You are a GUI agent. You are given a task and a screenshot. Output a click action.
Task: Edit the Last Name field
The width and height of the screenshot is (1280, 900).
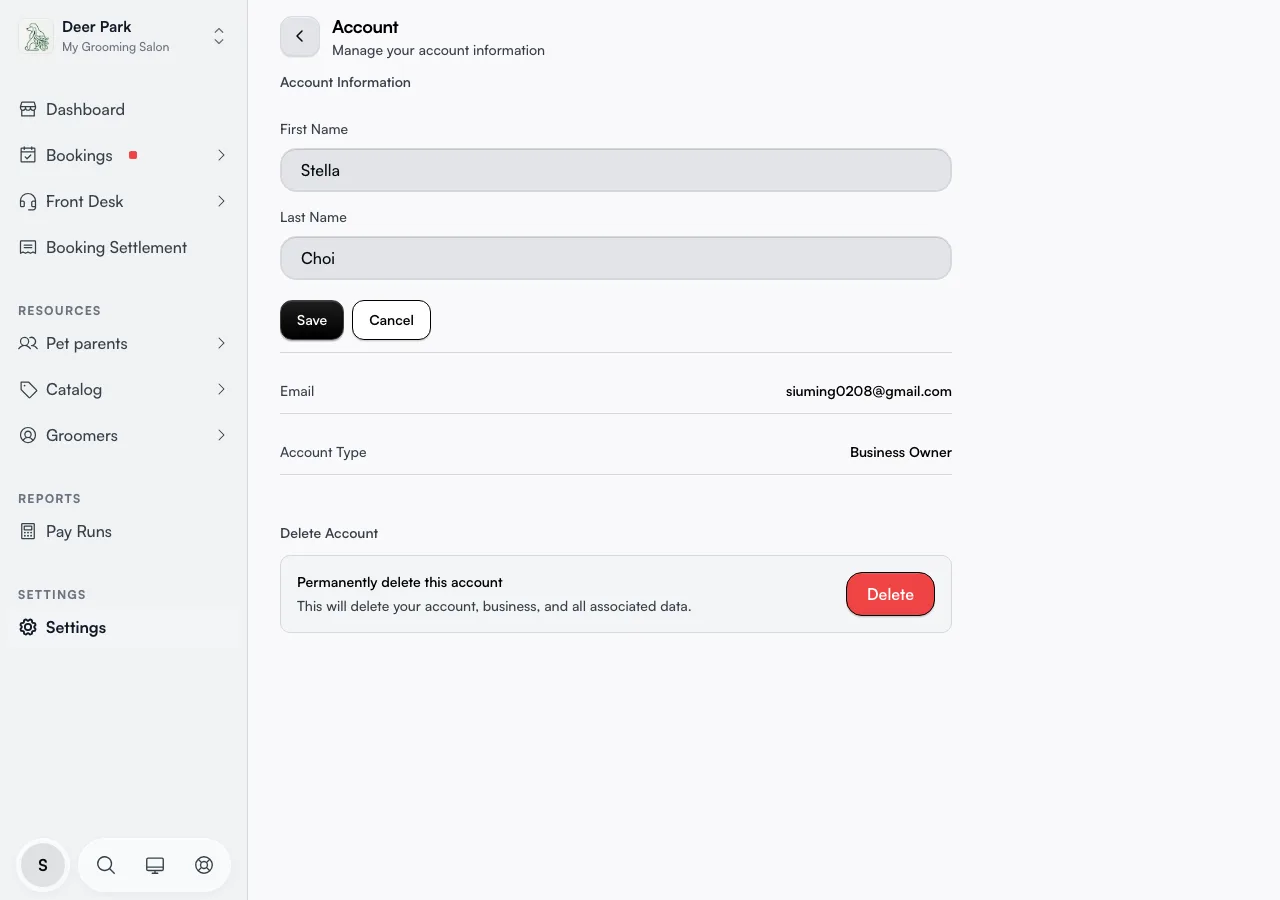point(616,258)
